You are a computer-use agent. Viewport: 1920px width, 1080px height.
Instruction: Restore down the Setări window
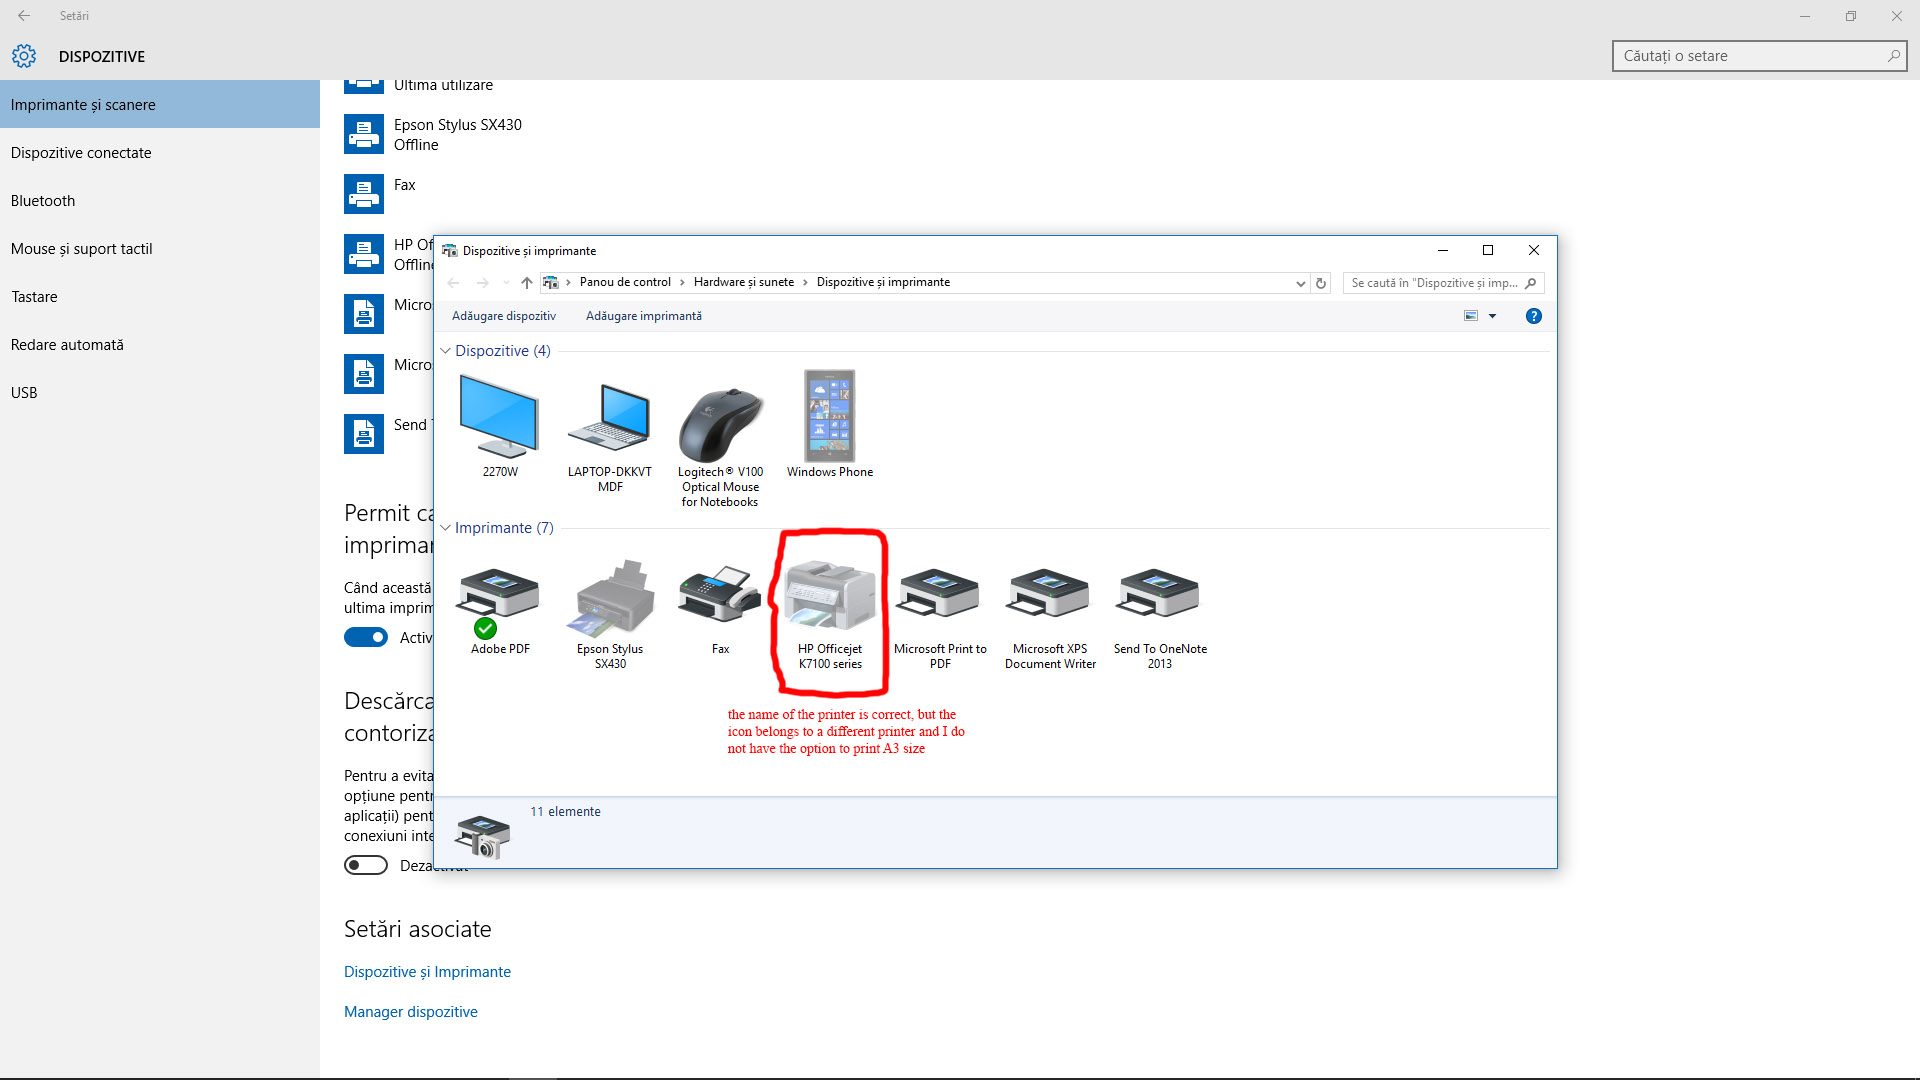(x=1851, y=16)
